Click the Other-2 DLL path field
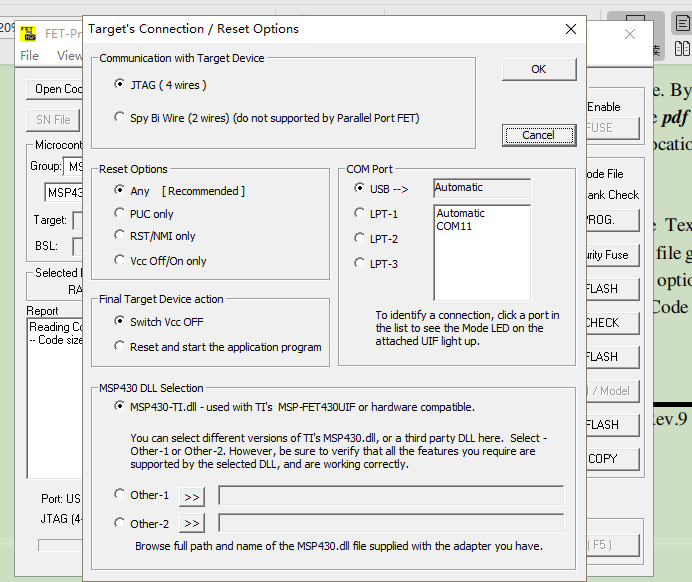This screenshot has width=692, height=582. 391,522
